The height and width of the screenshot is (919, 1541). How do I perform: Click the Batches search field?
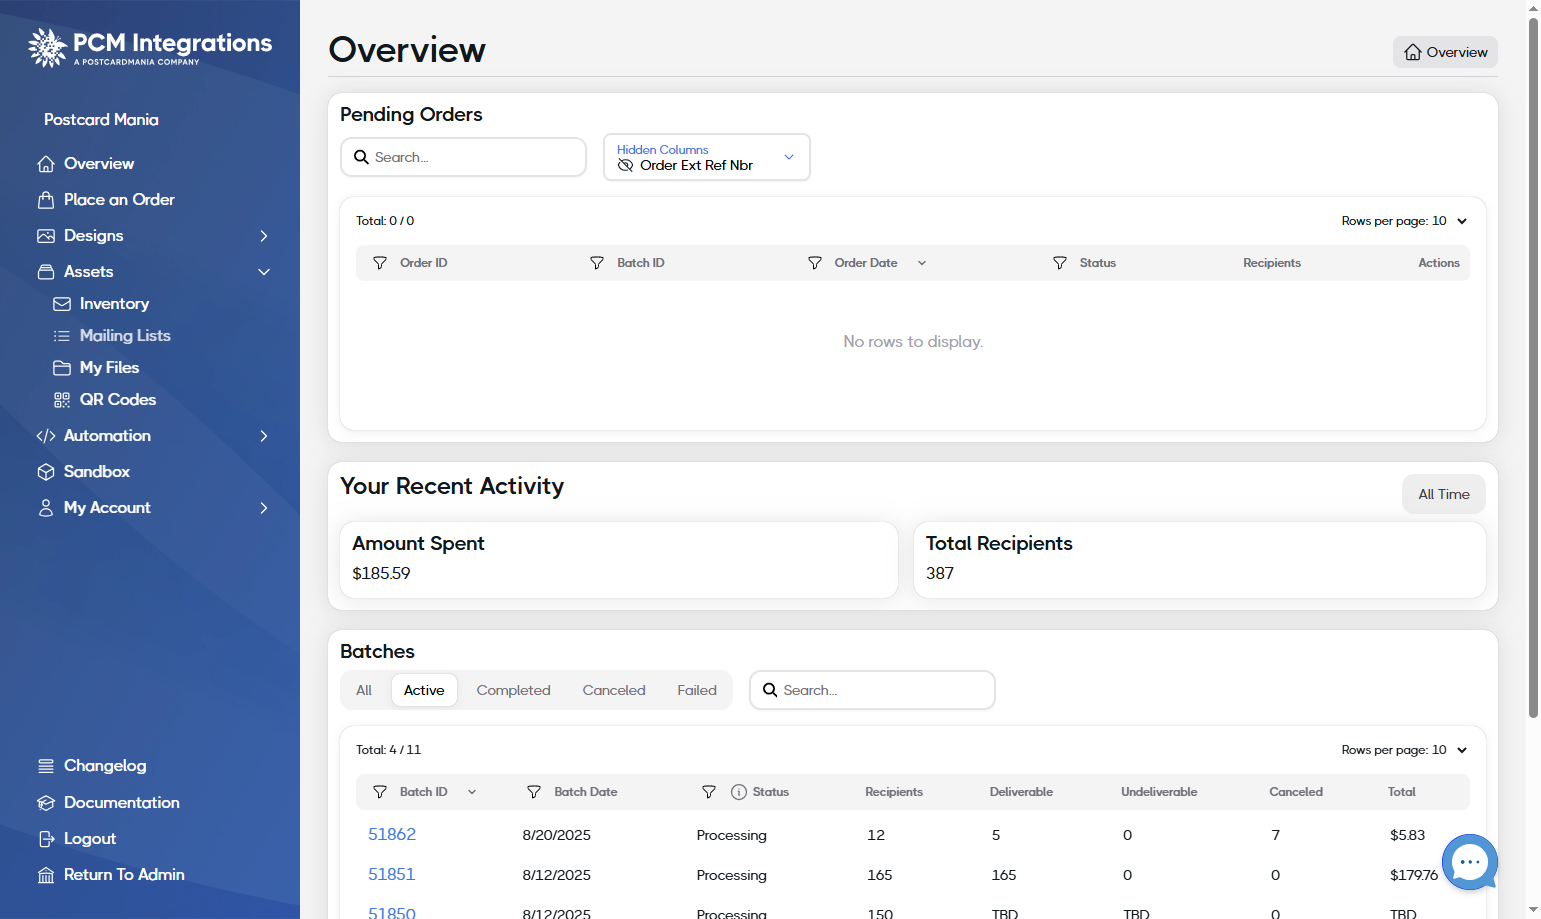(872, 690)
